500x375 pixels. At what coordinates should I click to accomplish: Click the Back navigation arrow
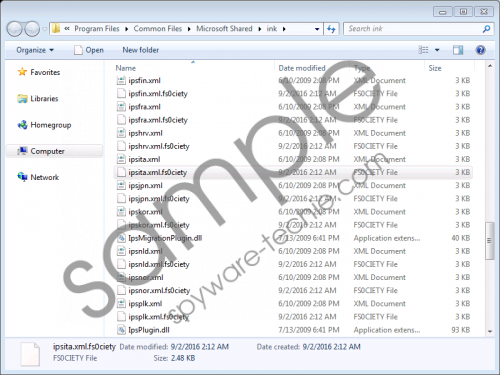[15, 29]
